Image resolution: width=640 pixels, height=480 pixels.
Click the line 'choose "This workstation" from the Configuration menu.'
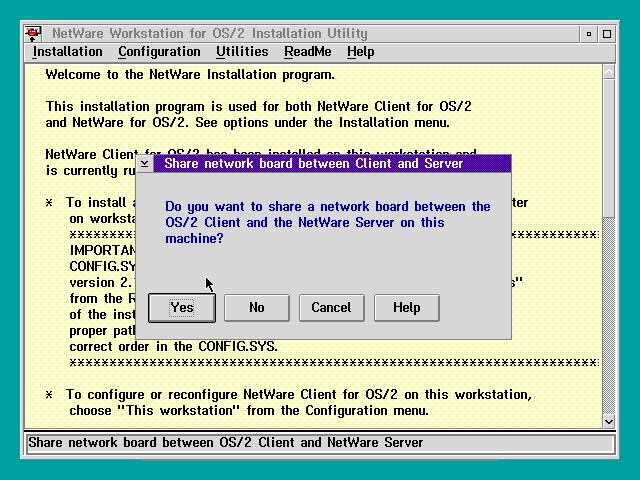click(249, 411)
